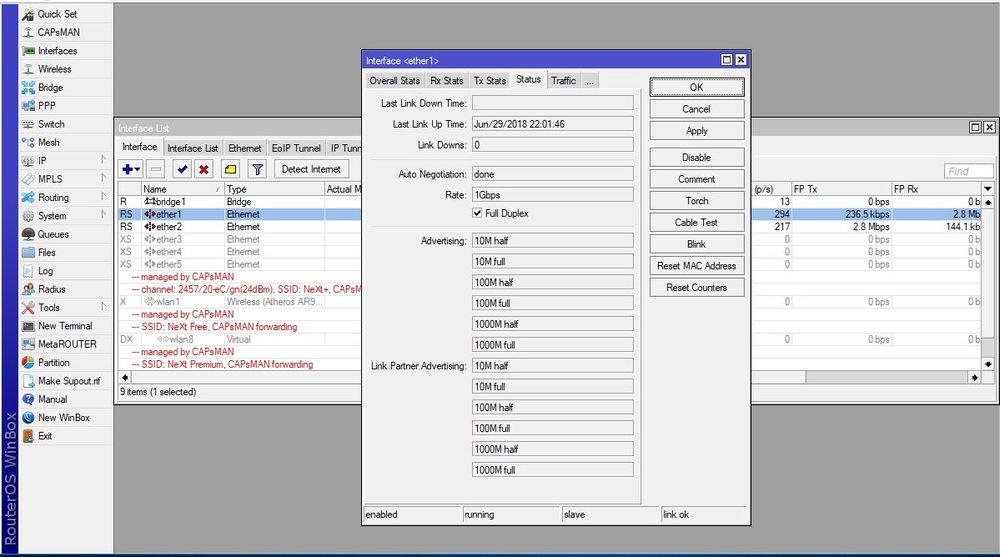Open the more tabs '...' button in dialog
Image resolution: width=1000 pixels, height=557 pixels.
point(590,80)
